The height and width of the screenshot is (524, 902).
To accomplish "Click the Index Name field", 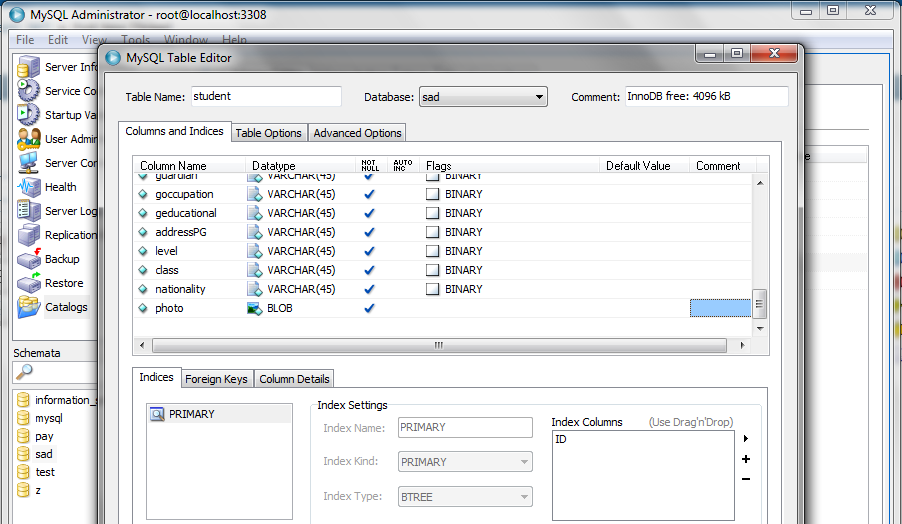I will click(x=465, y=427).
